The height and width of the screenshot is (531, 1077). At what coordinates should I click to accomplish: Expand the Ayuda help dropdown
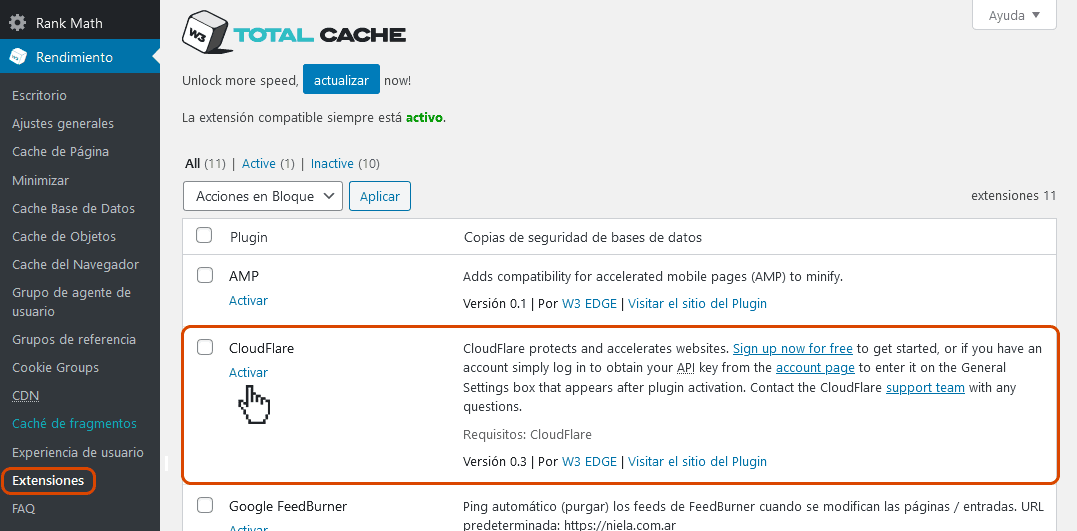pyautogui.click(x=1014, y=15)
